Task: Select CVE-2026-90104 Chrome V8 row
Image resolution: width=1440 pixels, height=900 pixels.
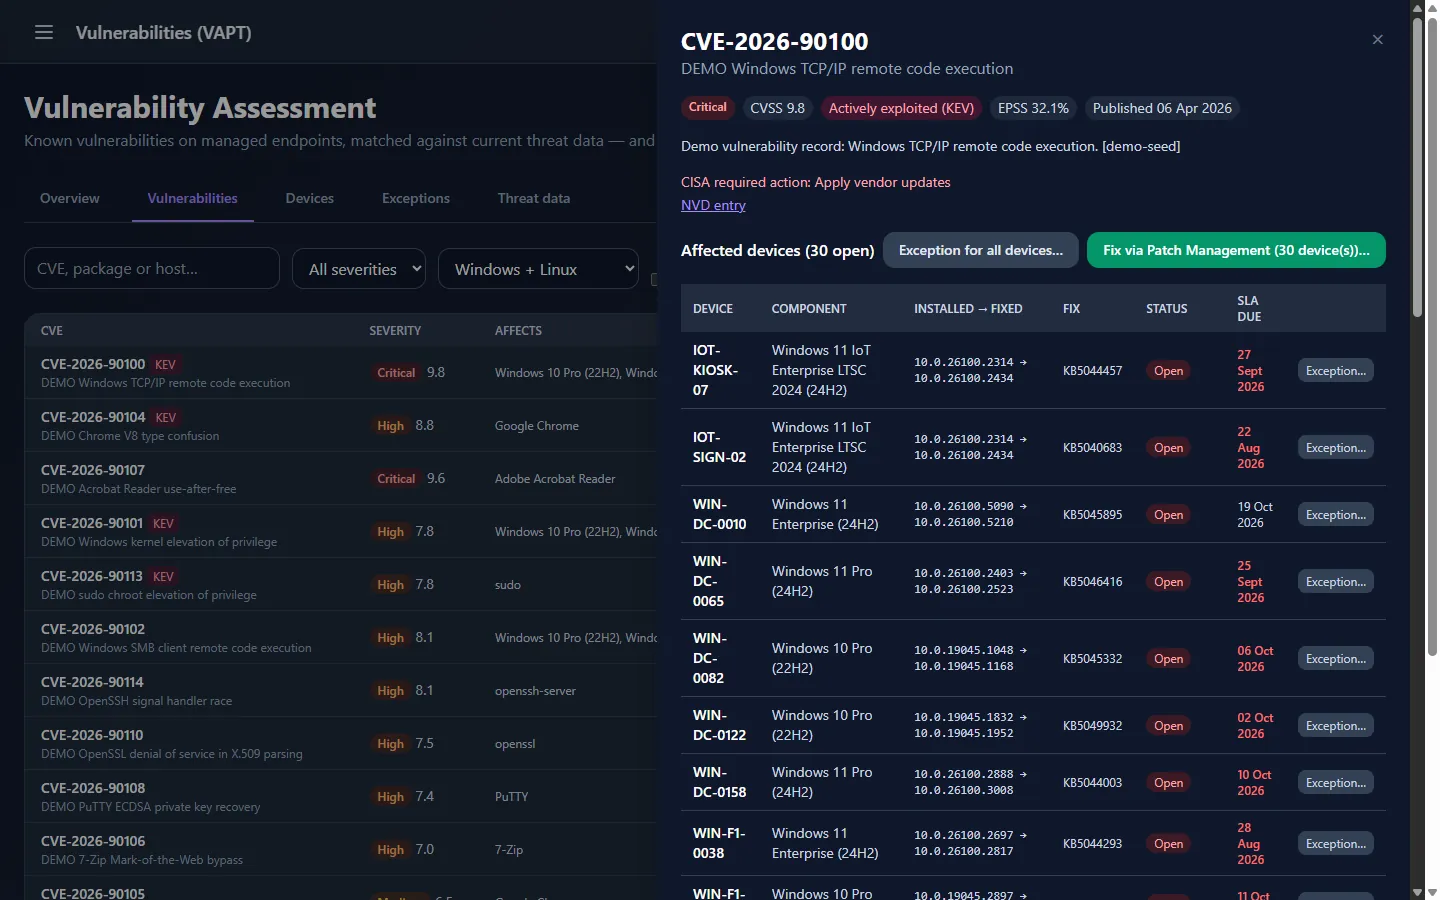Action: tap(341, 425)
